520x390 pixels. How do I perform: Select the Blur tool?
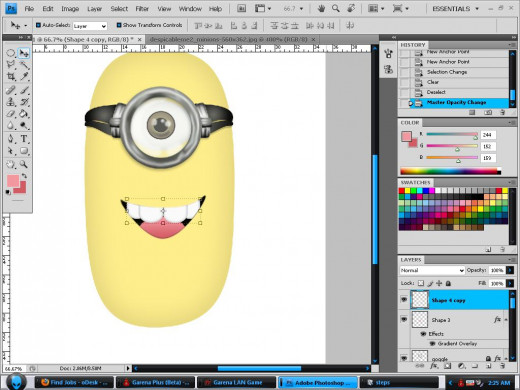(11, 125)
